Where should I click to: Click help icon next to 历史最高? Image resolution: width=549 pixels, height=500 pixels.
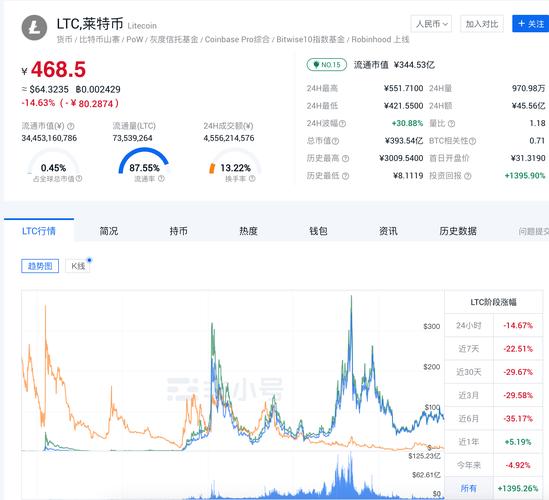(x=345, y=158)
